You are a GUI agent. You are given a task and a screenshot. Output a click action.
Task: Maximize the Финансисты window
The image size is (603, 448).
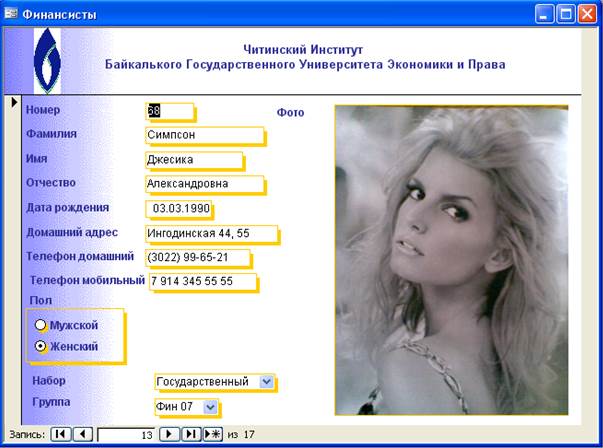(566, 14)
